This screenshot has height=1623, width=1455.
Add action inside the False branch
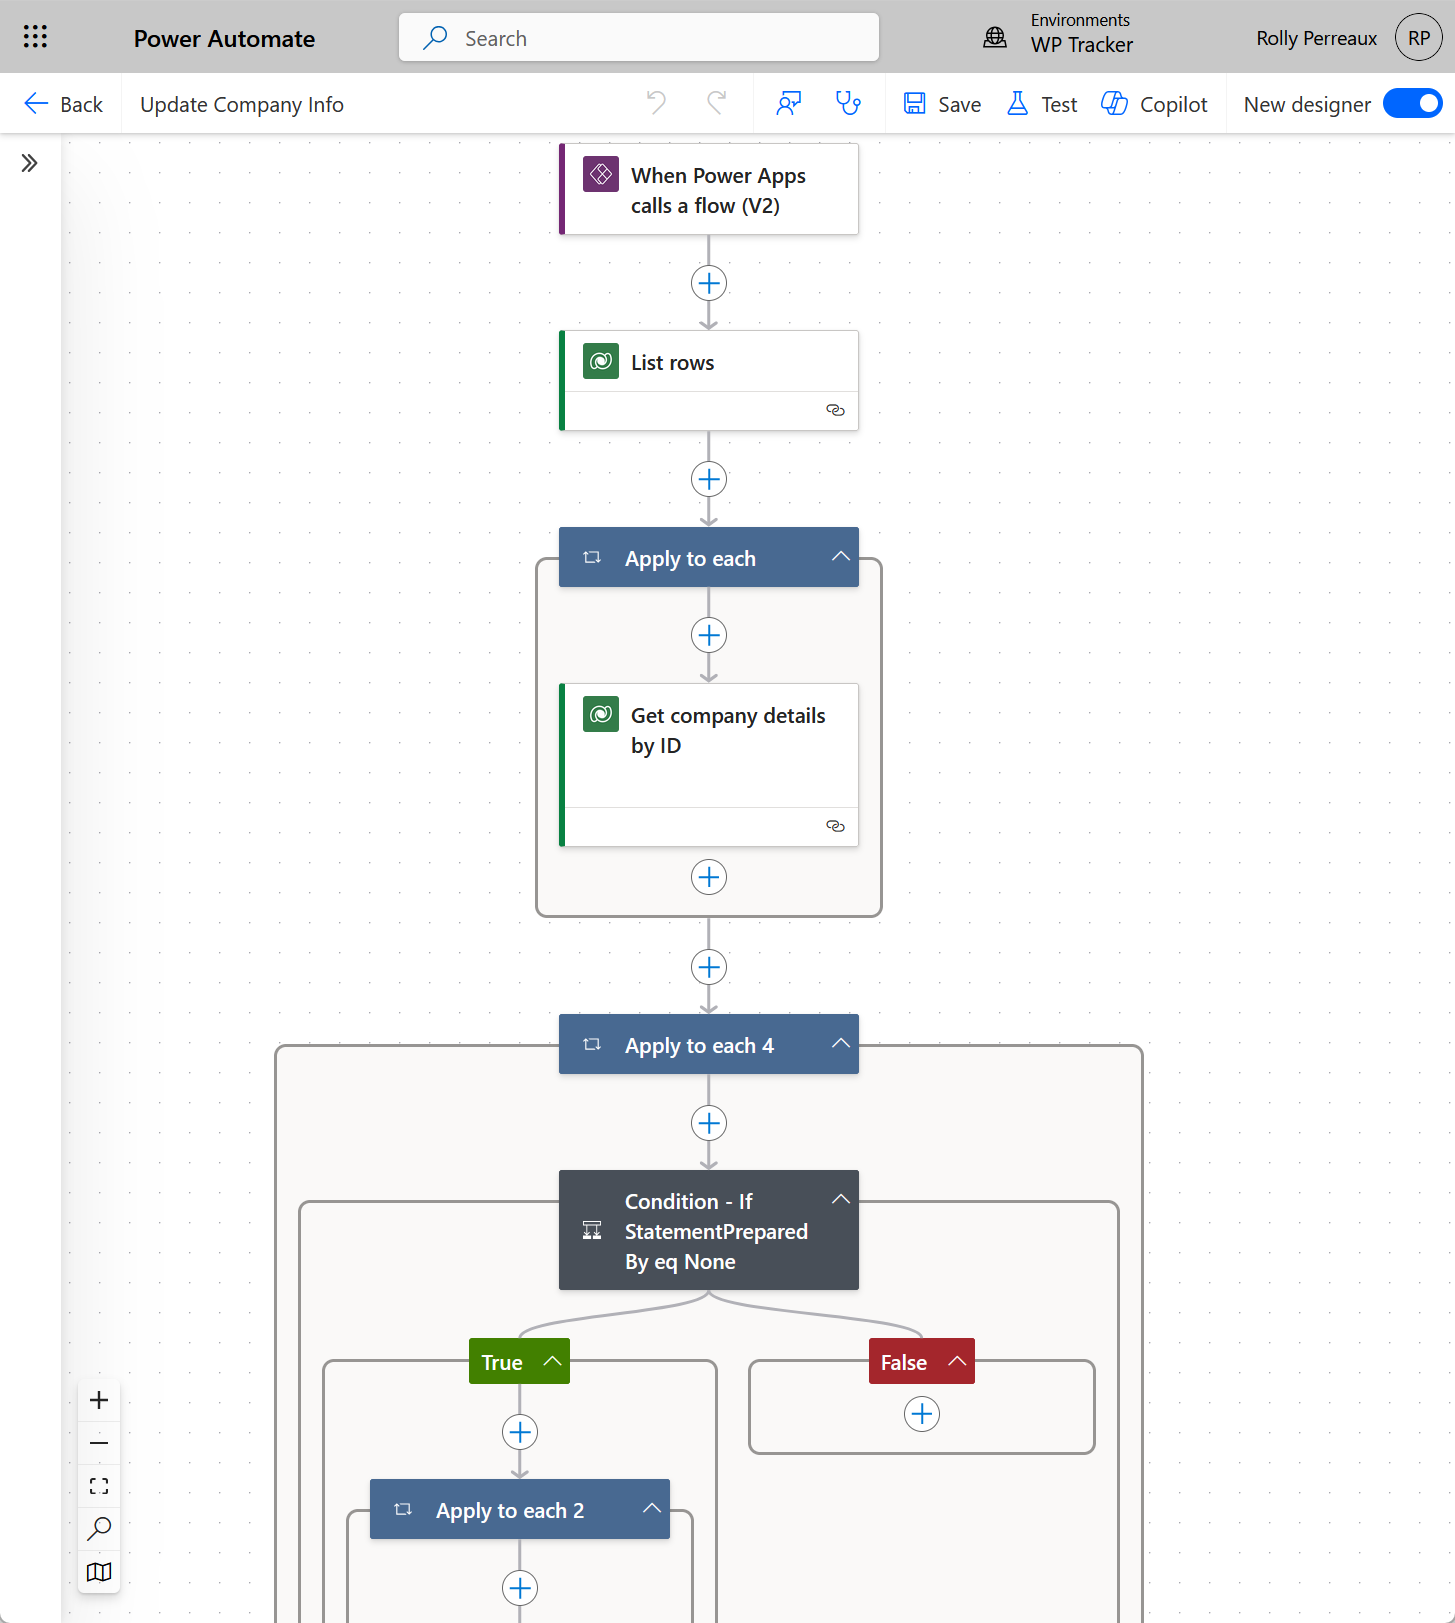click(x=922, y=1414)
